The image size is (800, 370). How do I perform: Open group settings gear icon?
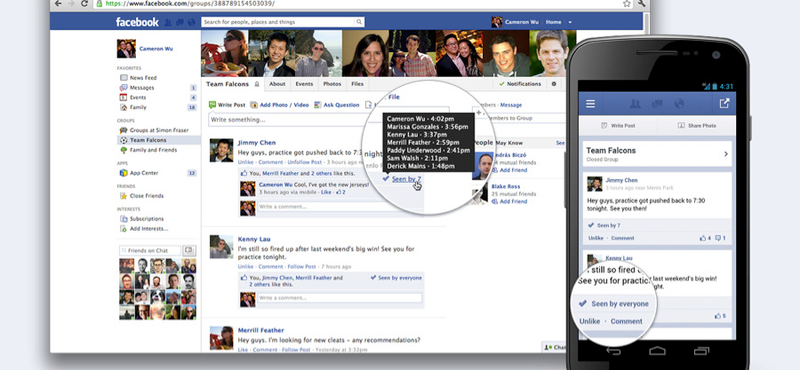pos(554,84)
